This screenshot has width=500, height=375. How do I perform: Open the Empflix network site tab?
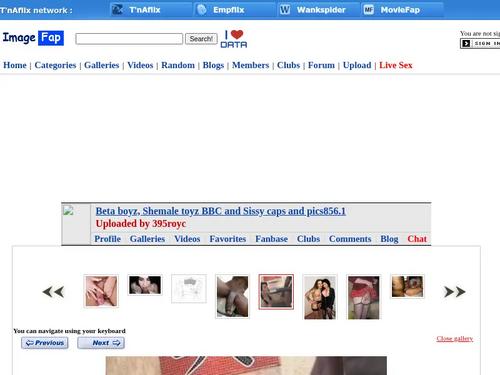tap(234, 10)
